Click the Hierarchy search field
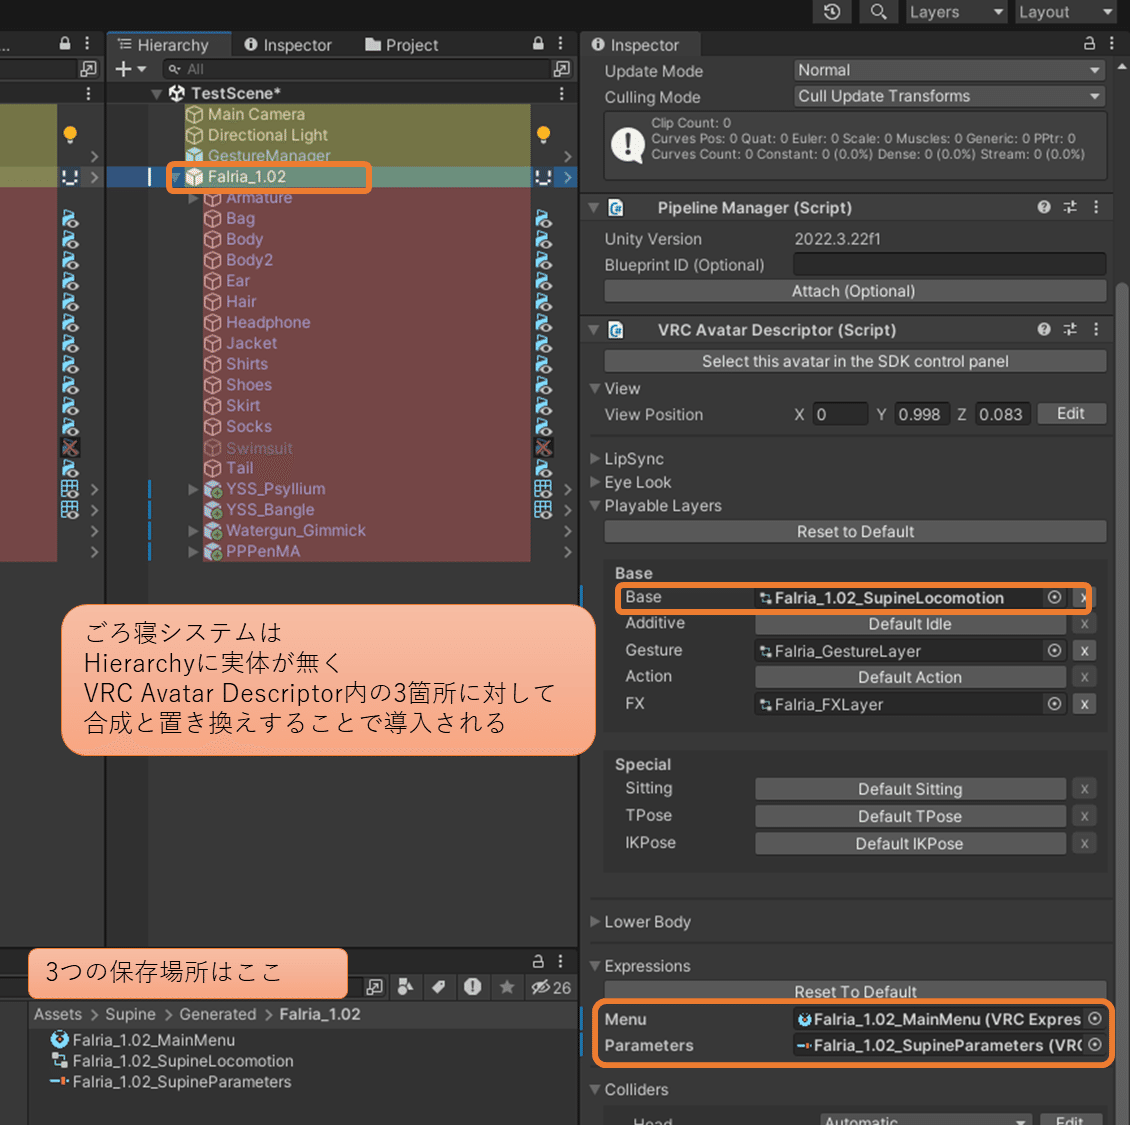1130x1125 pixels. point(356,69)
